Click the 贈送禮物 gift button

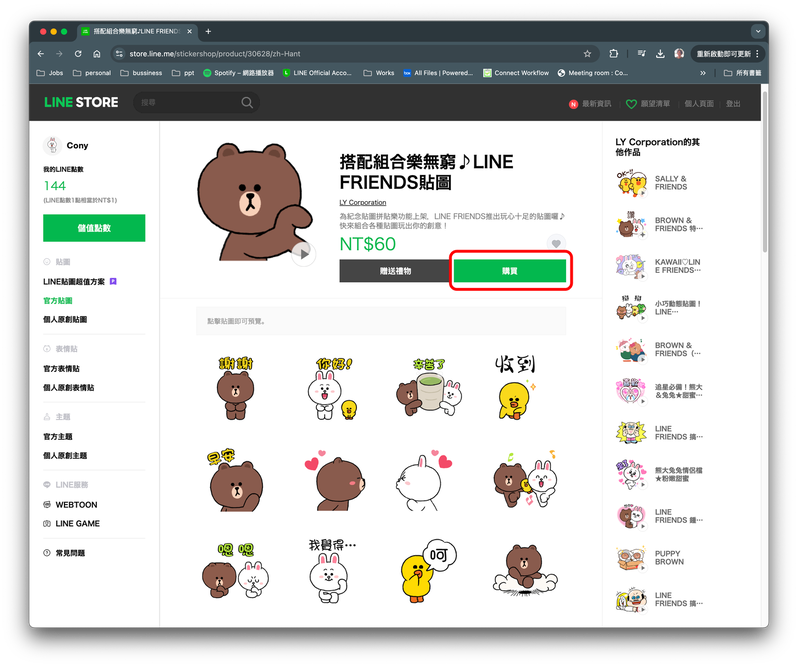pos(395,271)
